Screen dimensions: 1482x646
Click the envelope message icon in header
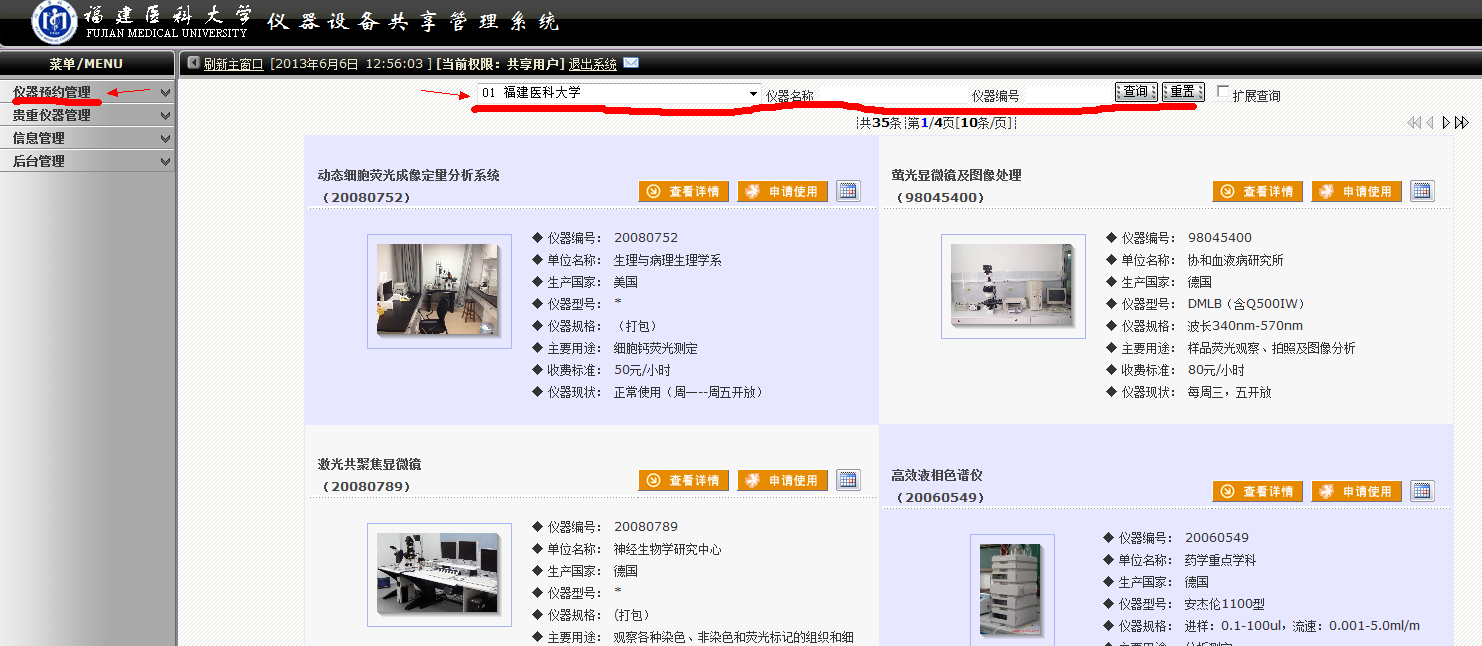click(631, 63)
